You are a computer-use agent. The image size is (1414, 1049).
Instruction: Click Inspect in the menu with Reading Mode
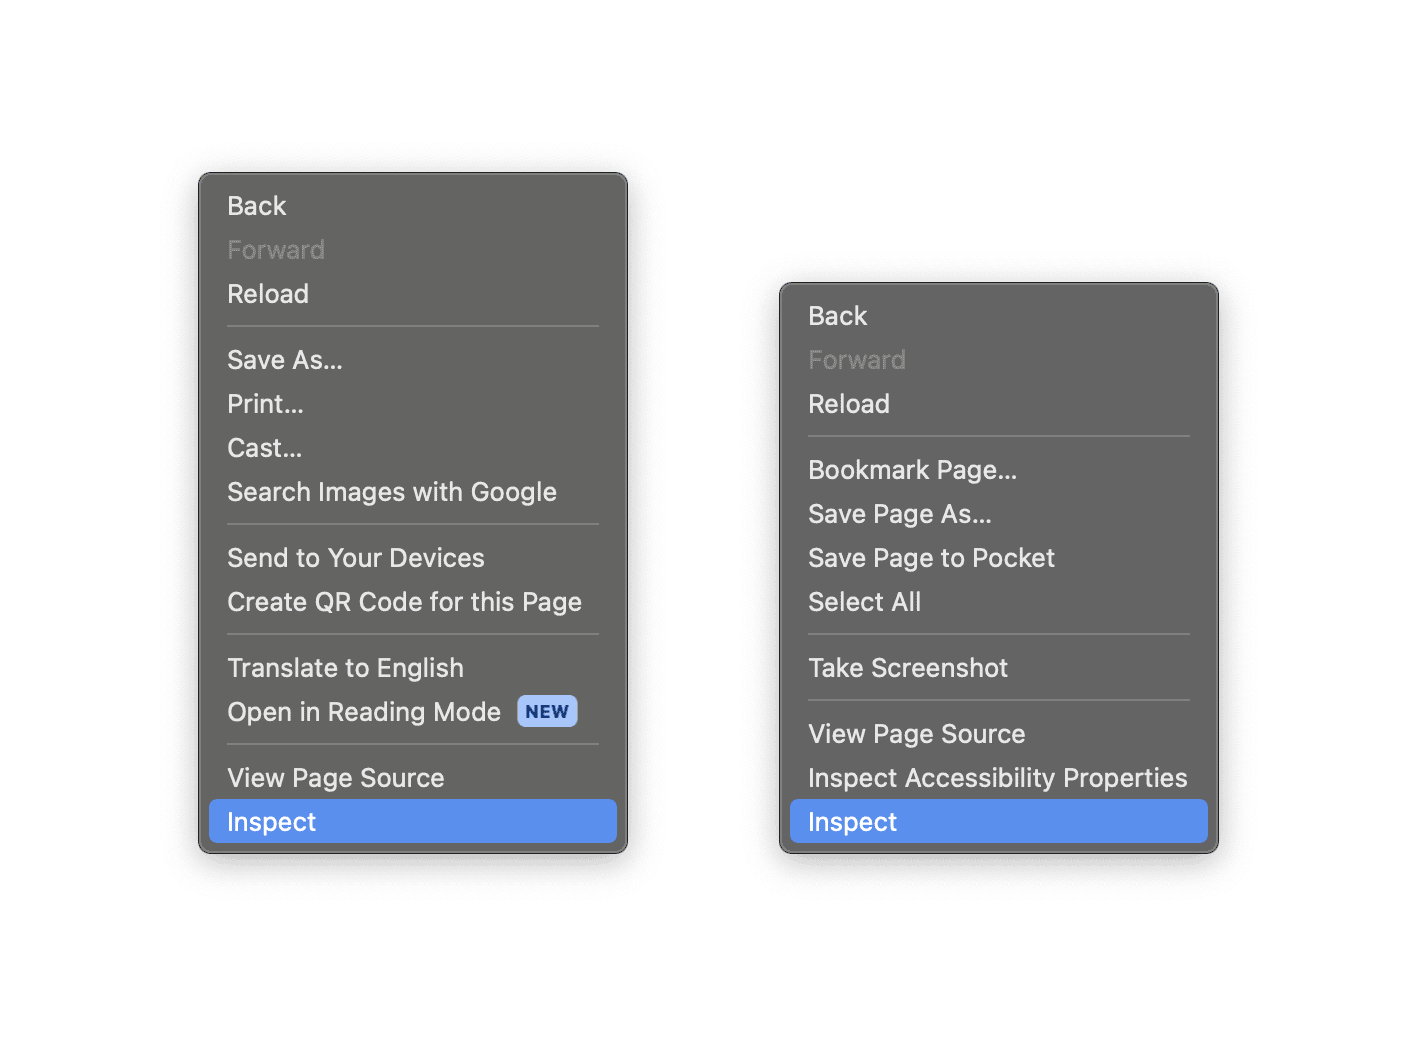point(271,822)
